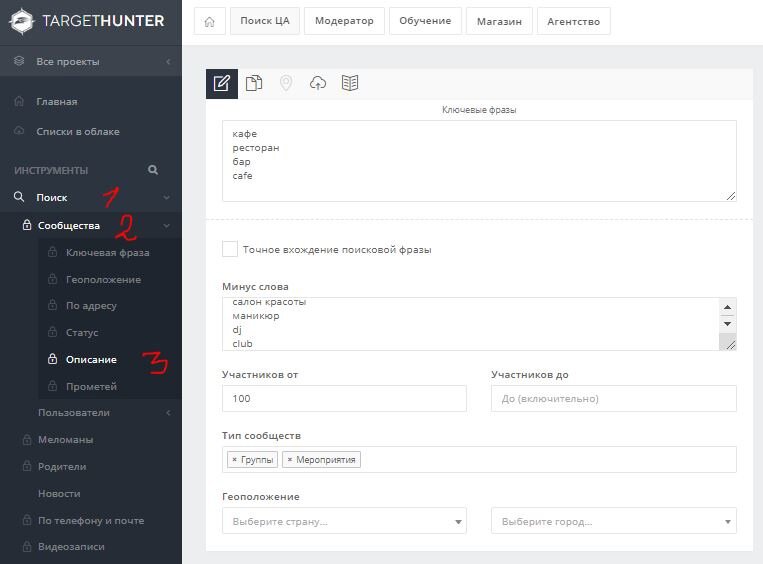
Task: Click the lock icon beside По телефону и почте
Action: (x=27, y=520)
